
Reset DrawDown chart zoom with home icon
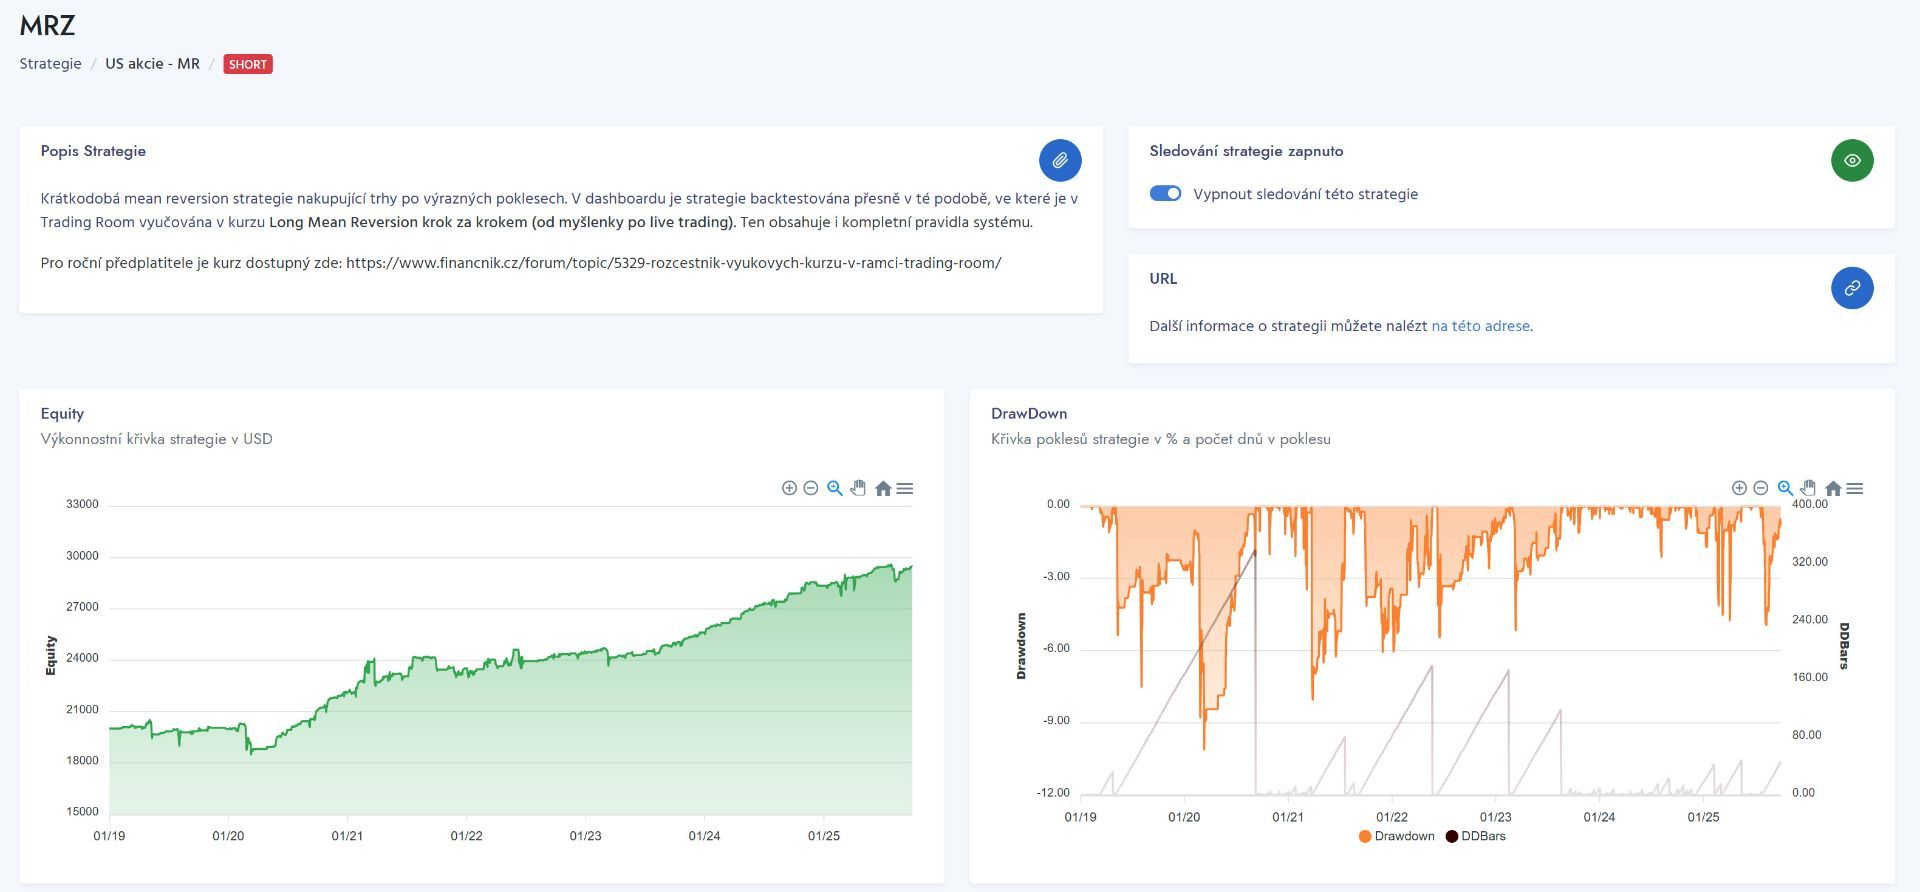click(1832, 489)
